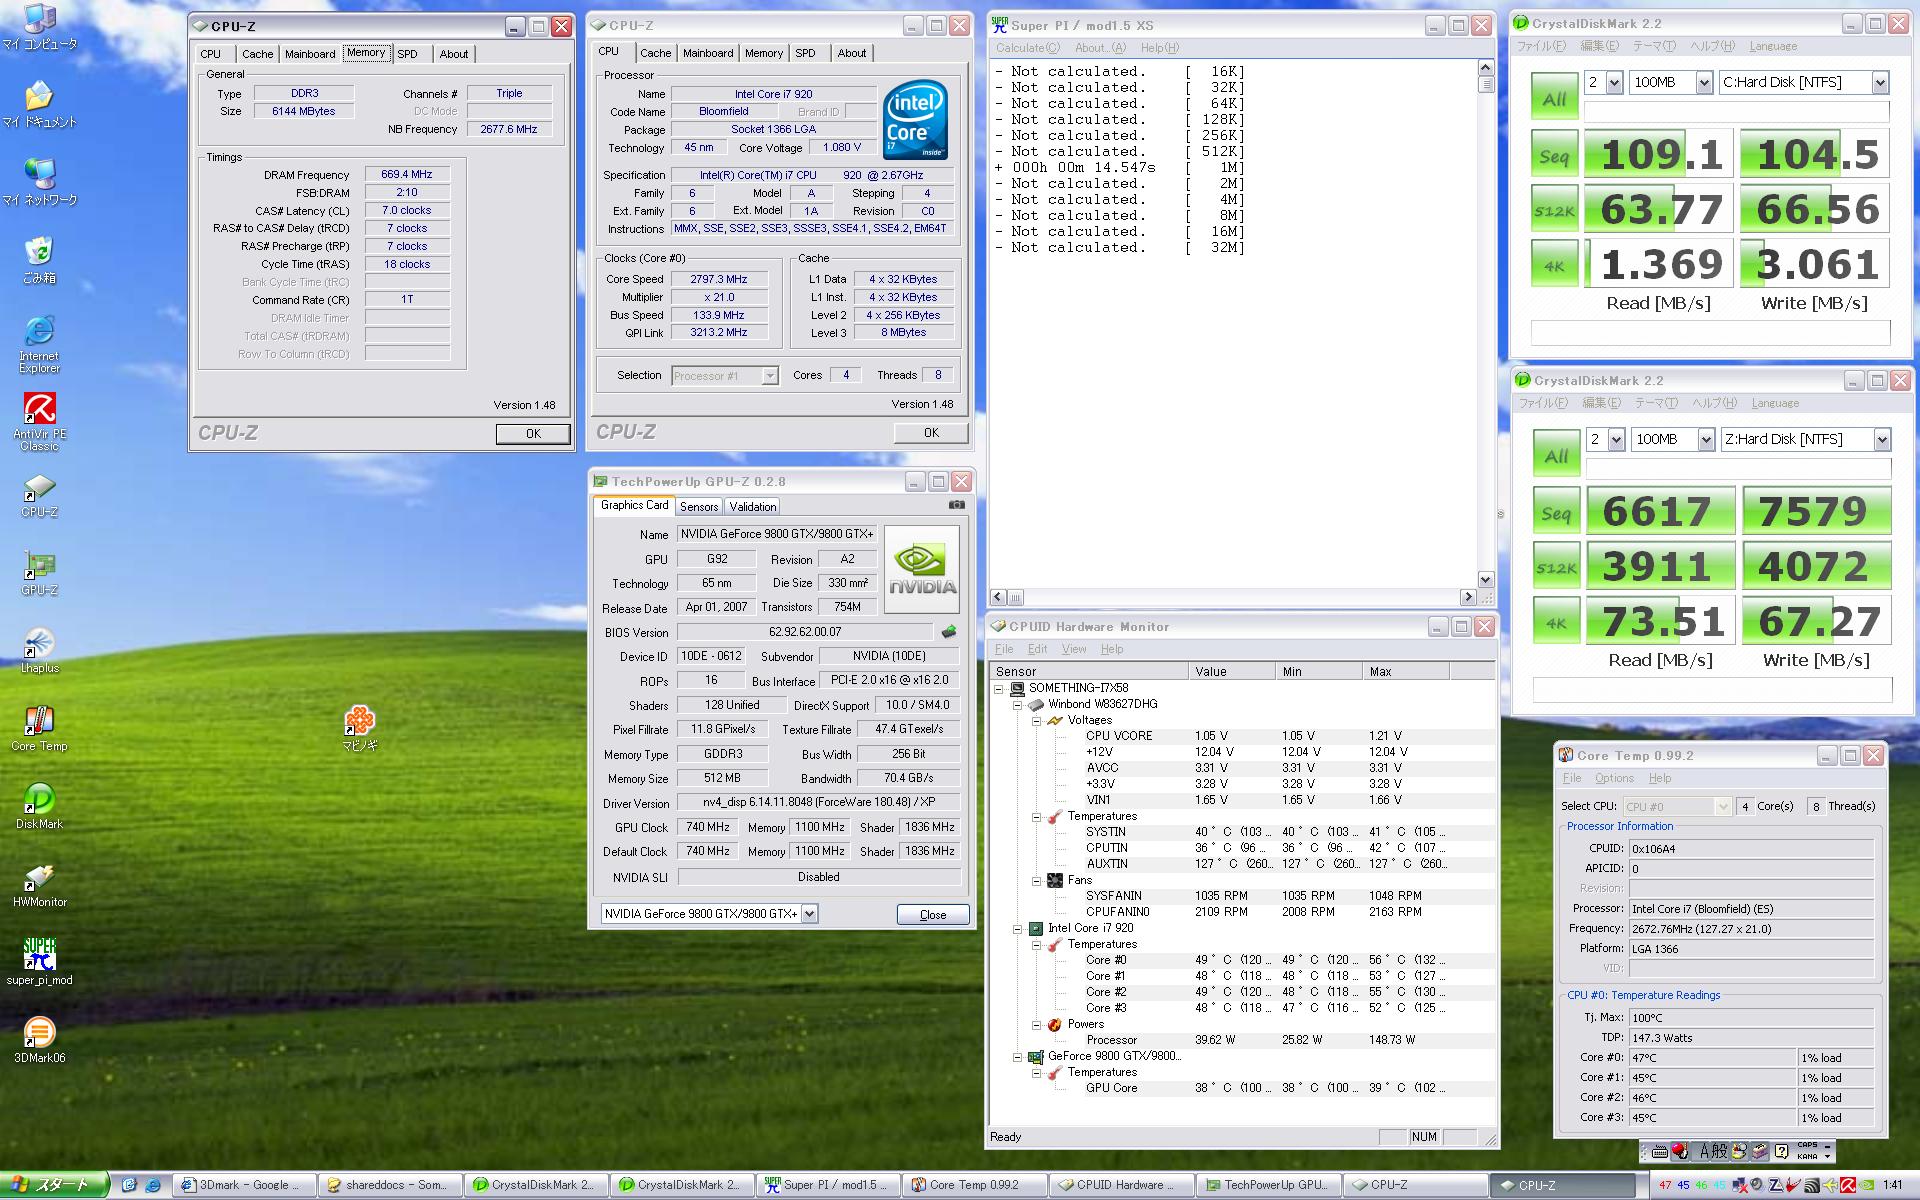The image size is (1920, 1200).
Task: Open the 100MB test size dropdown for the Z: drive
Action: (1705, 440)
